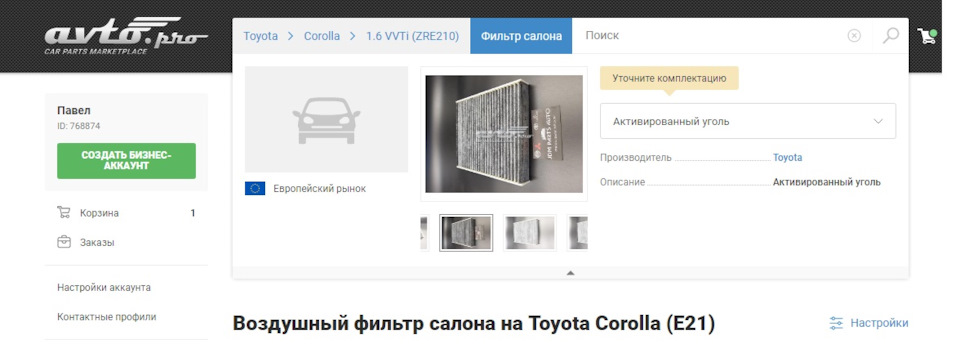960x362 pixels.
Task: Open the Настройки link near heading
Action: pyautogui.click(x=879, y=323)
